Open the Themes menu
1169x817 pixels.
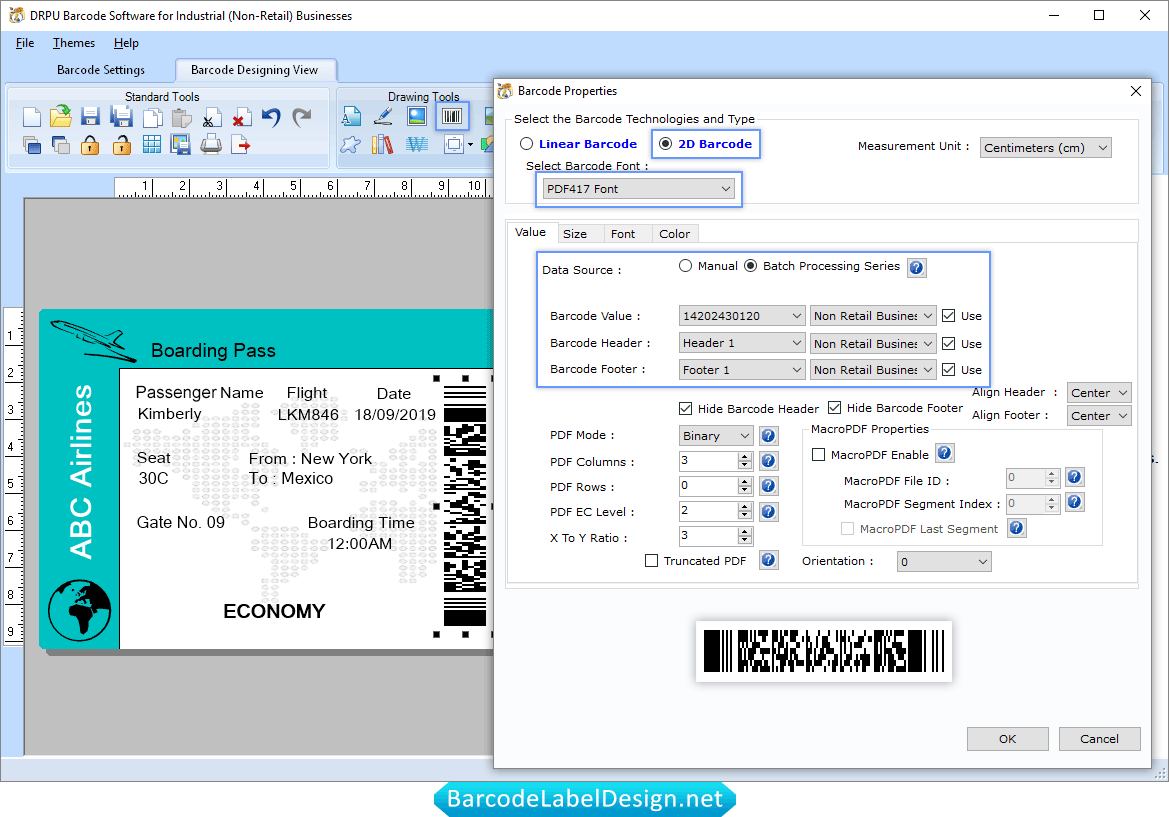click(74, 43)
